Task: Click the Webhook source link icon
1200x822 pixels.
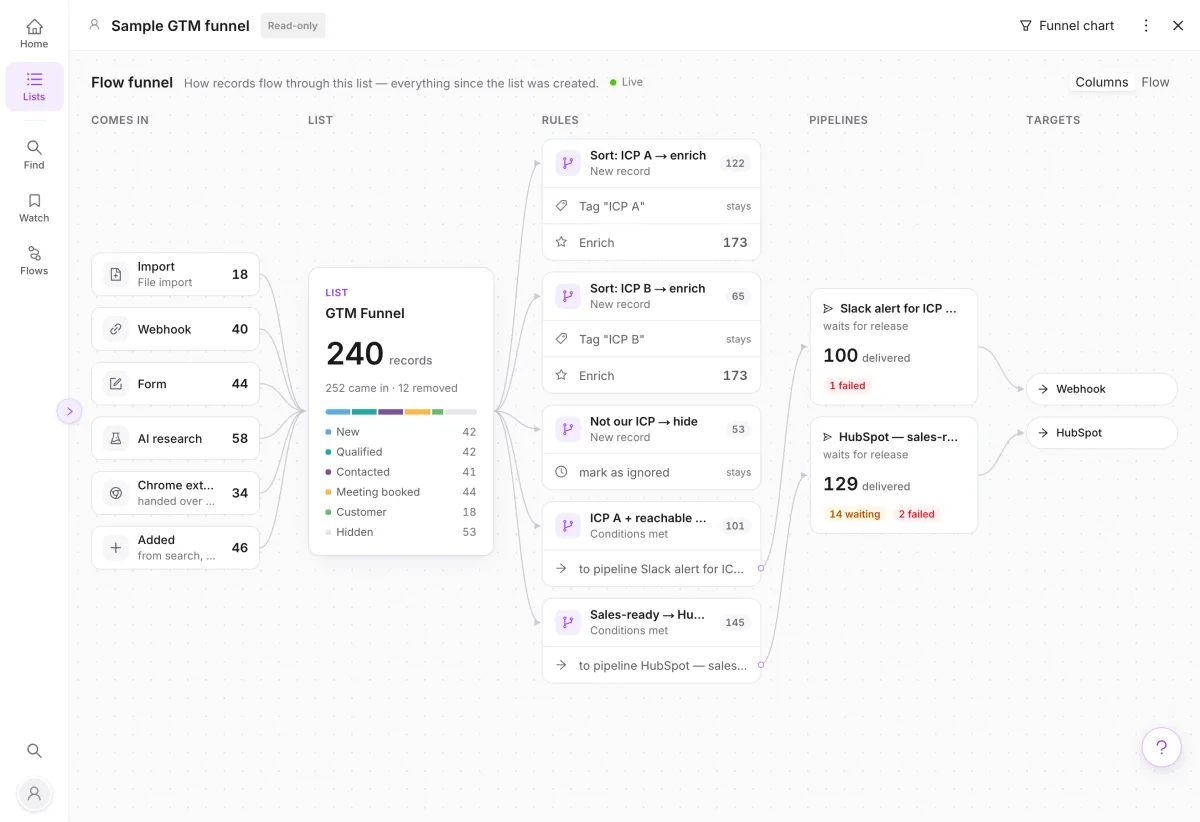Action: (116, 329)
